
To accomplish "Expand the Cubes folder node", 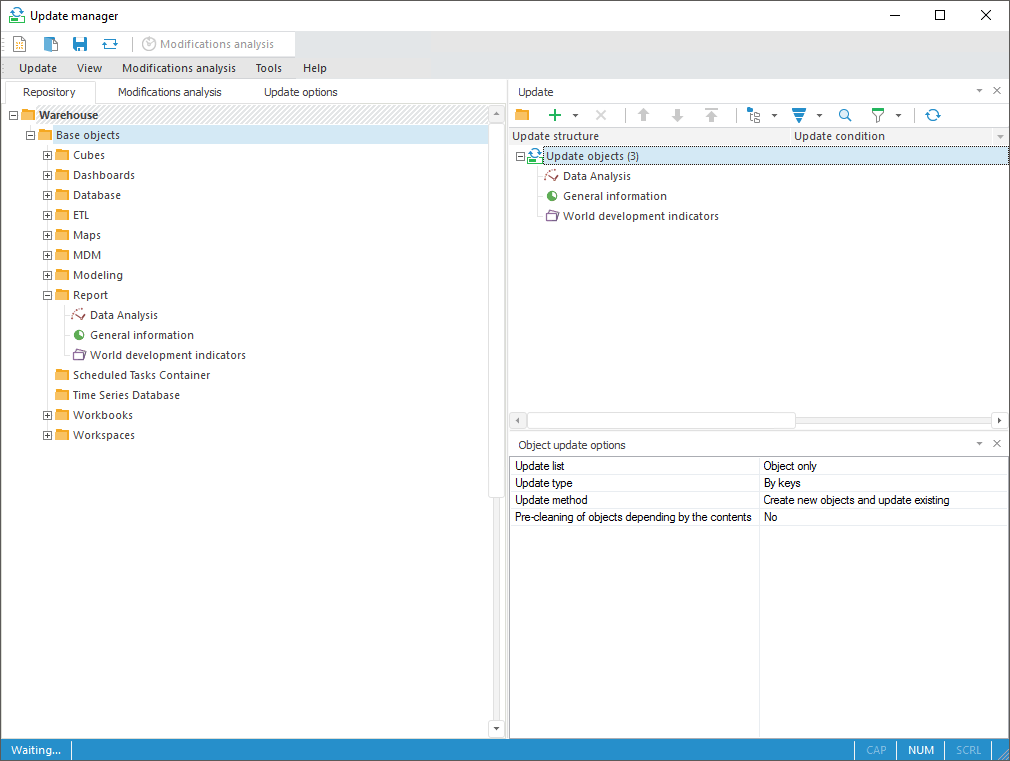I will point(47,155).
